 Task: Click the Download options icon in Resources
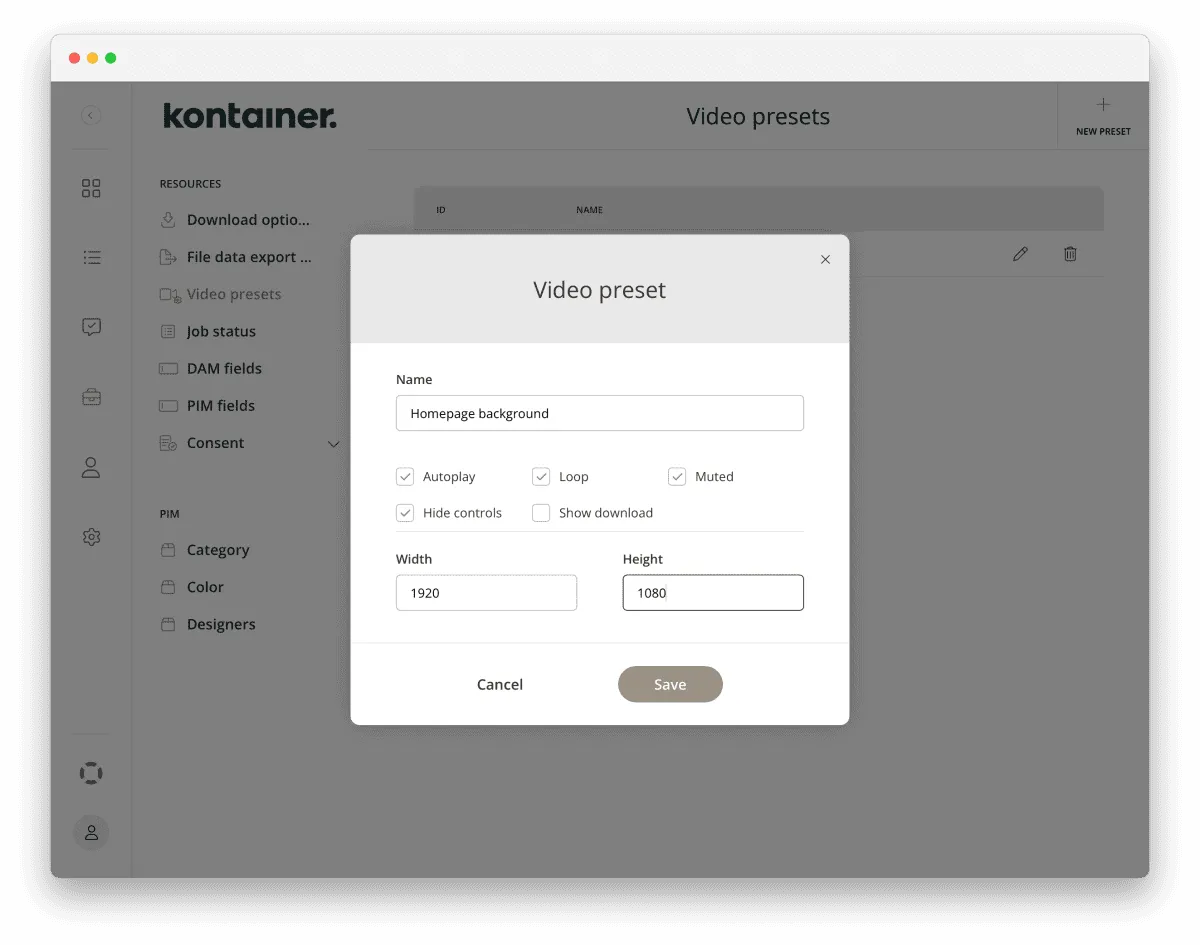tap(168, 220)
